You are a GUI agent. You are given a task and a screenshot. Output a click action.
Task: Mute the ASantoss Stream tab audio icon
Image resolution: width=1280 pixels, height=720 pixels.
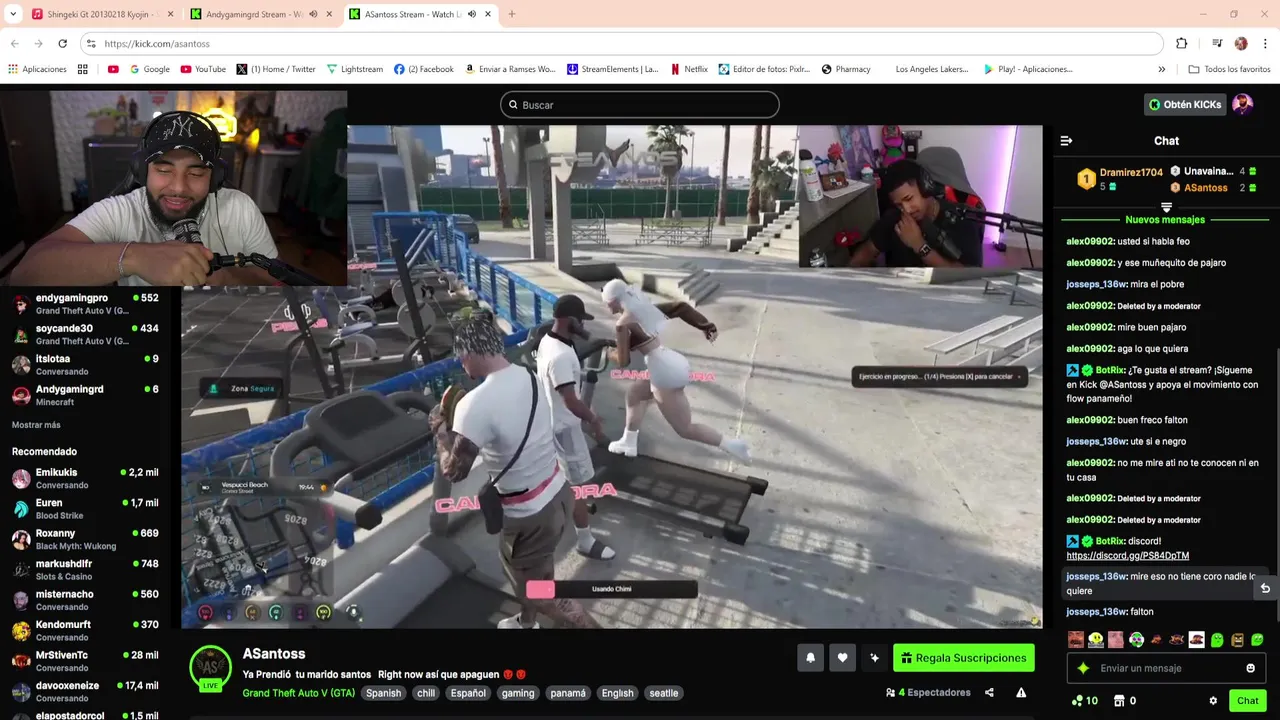471,14
